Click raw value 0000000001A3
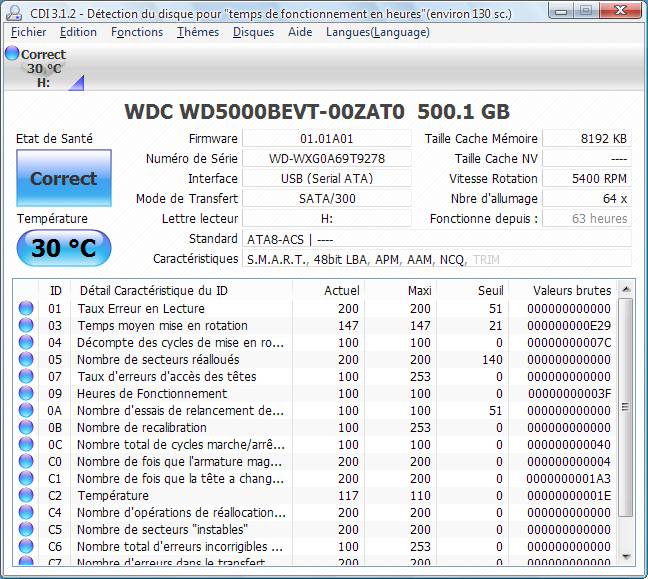The width and height of the screenshot is (648, 579). pyautogui.click(x=569, y=478)
